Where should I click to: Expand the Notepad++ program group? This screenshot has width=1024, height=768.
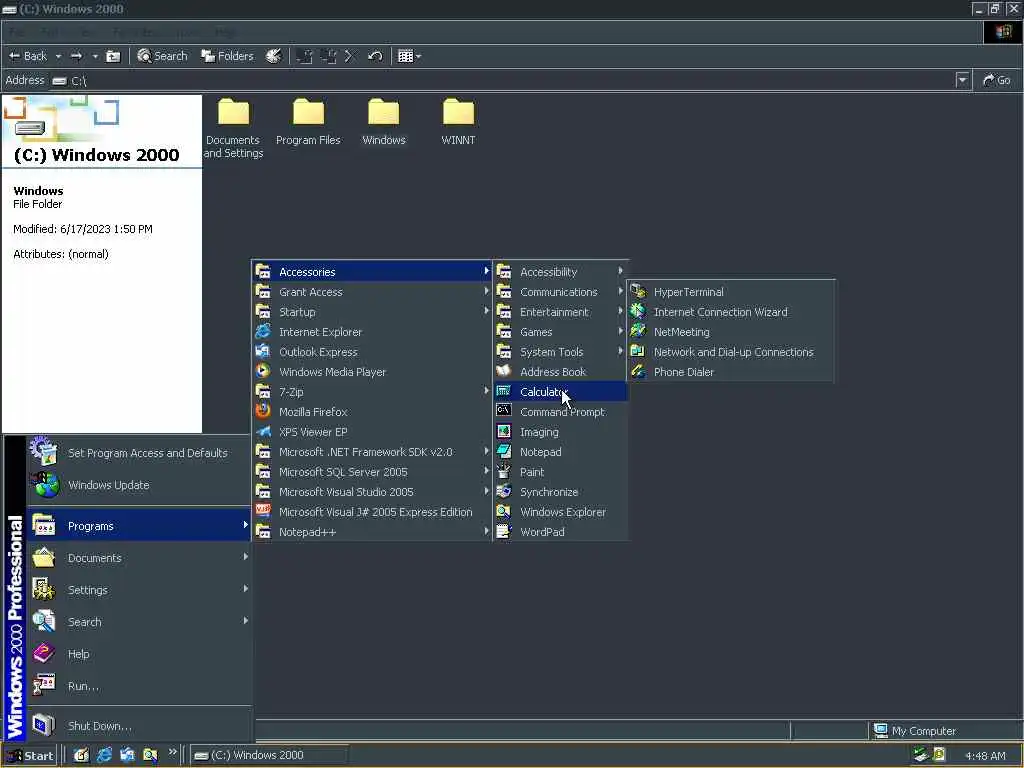pyautogui.click(x=372, y=532)
